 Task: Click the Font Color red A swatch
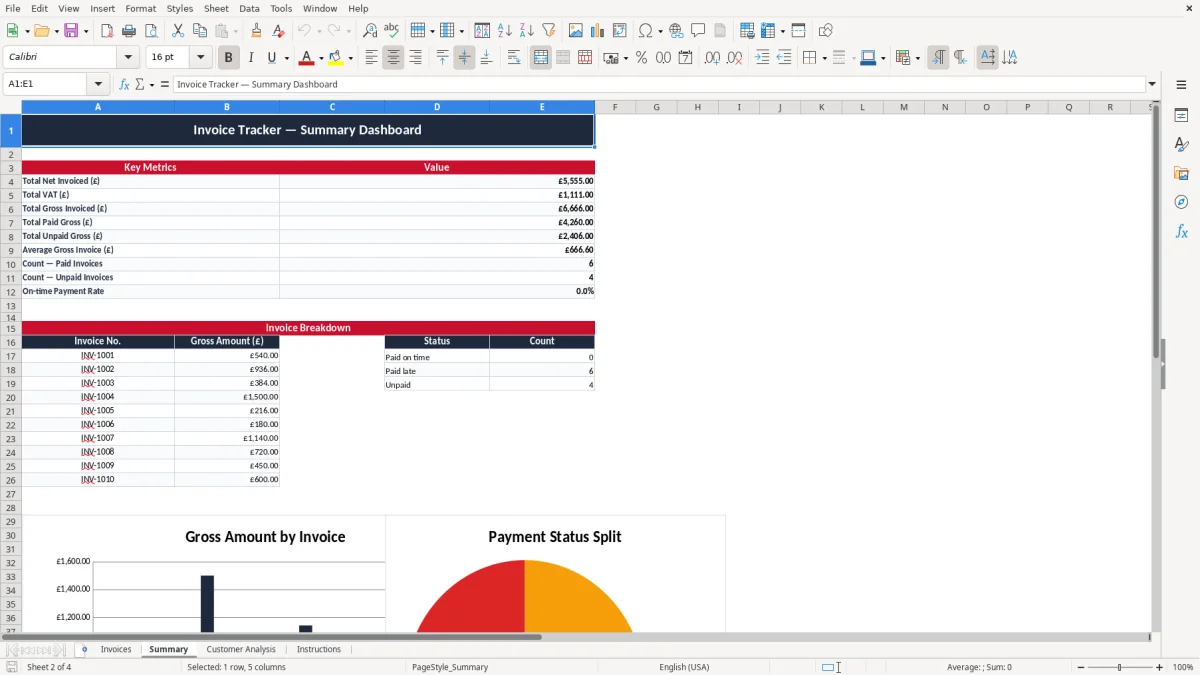[x=307, y=58]
